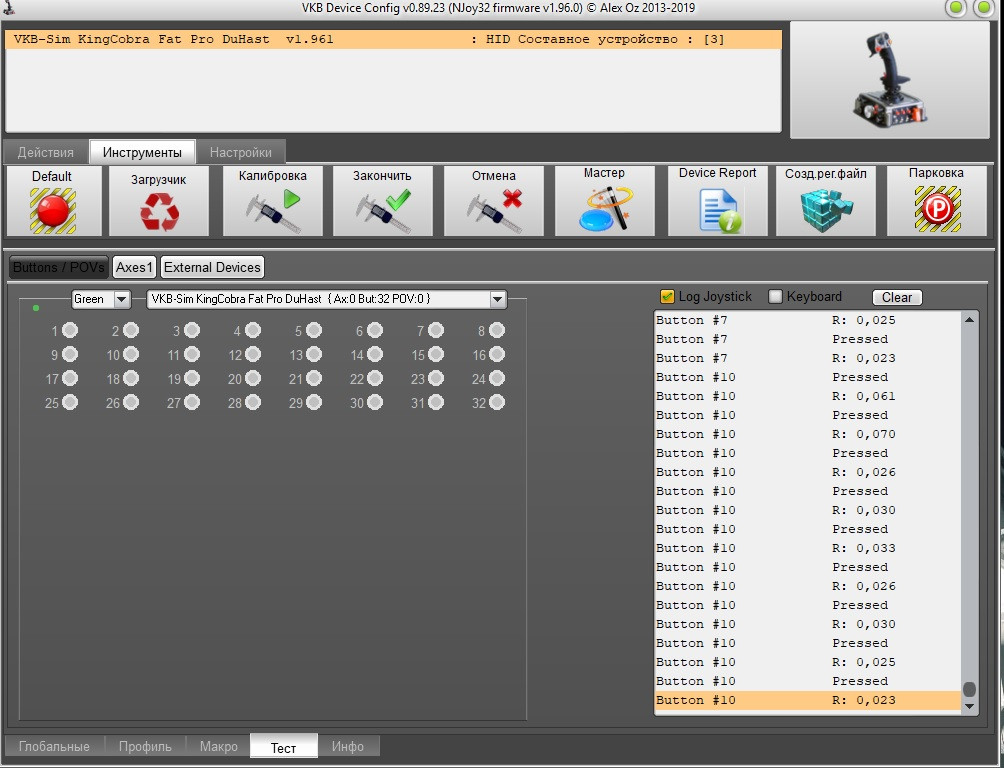
Task: Click button 10 indicator light
Action: (131, 354)
